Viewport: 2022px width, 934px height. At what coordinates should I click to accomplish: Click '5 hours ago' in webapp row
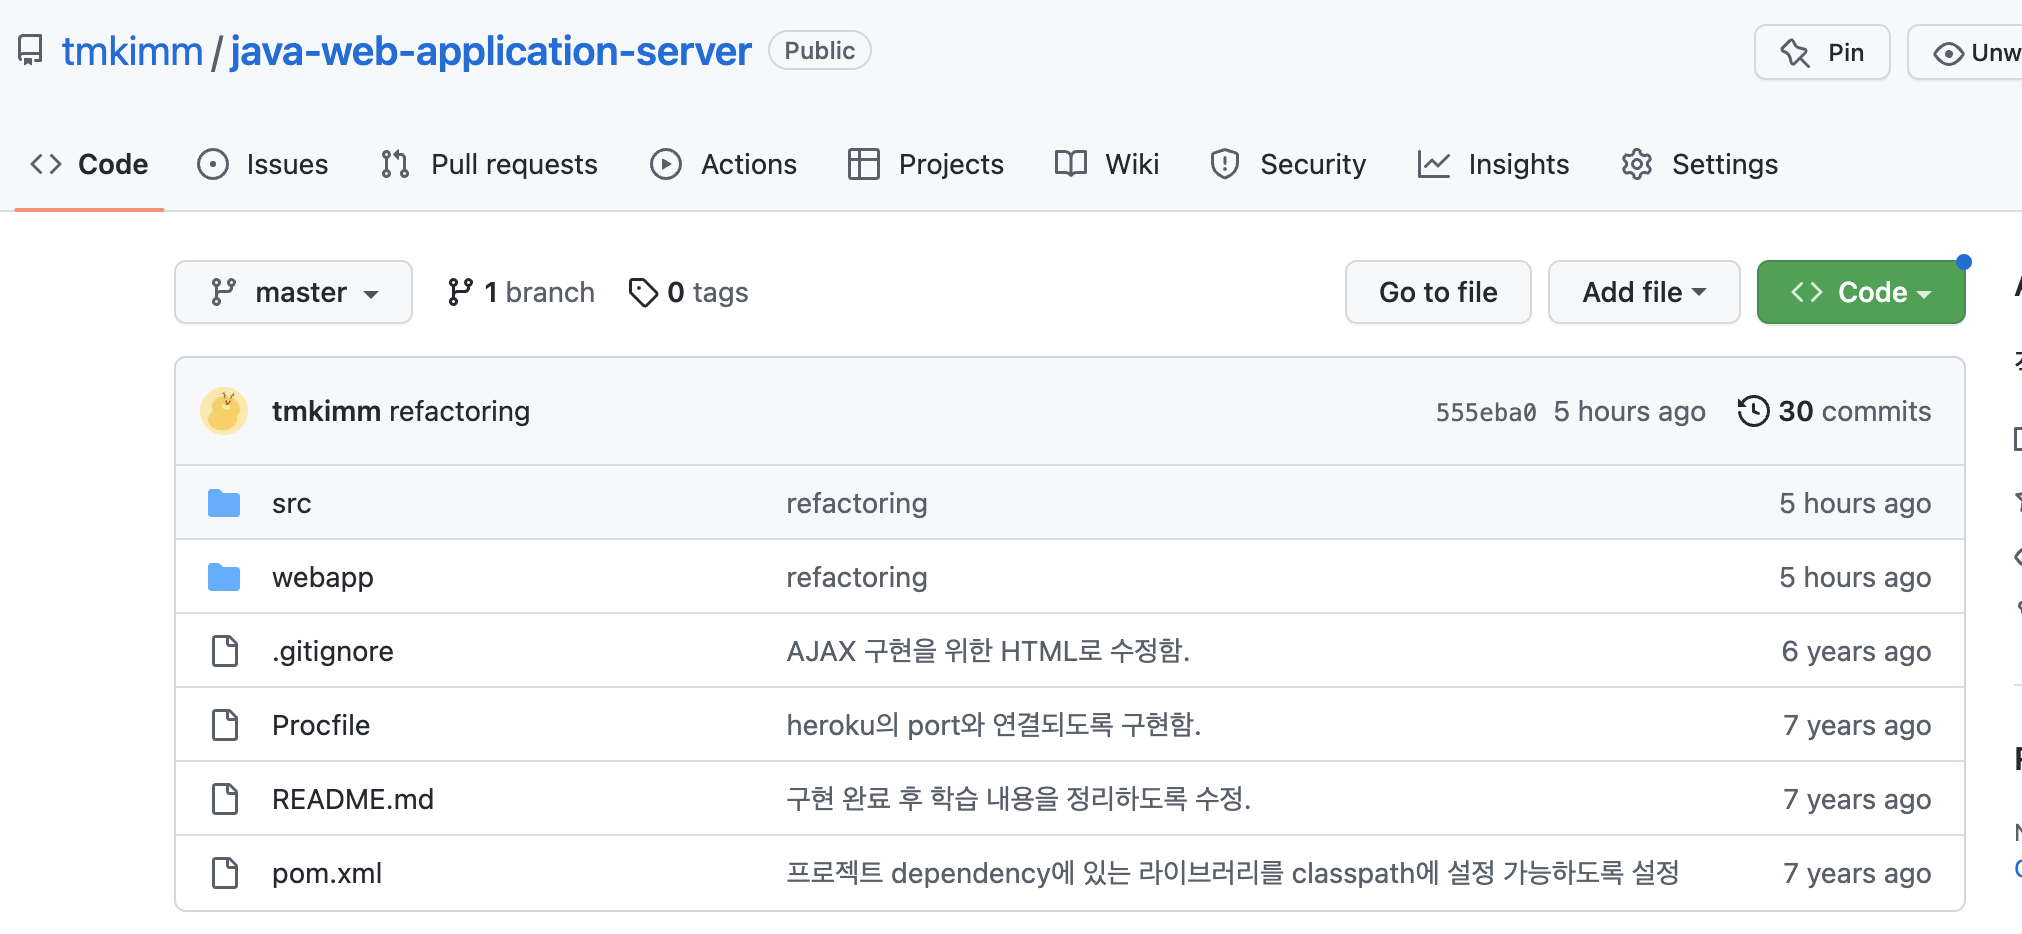tap(1855, 577)
